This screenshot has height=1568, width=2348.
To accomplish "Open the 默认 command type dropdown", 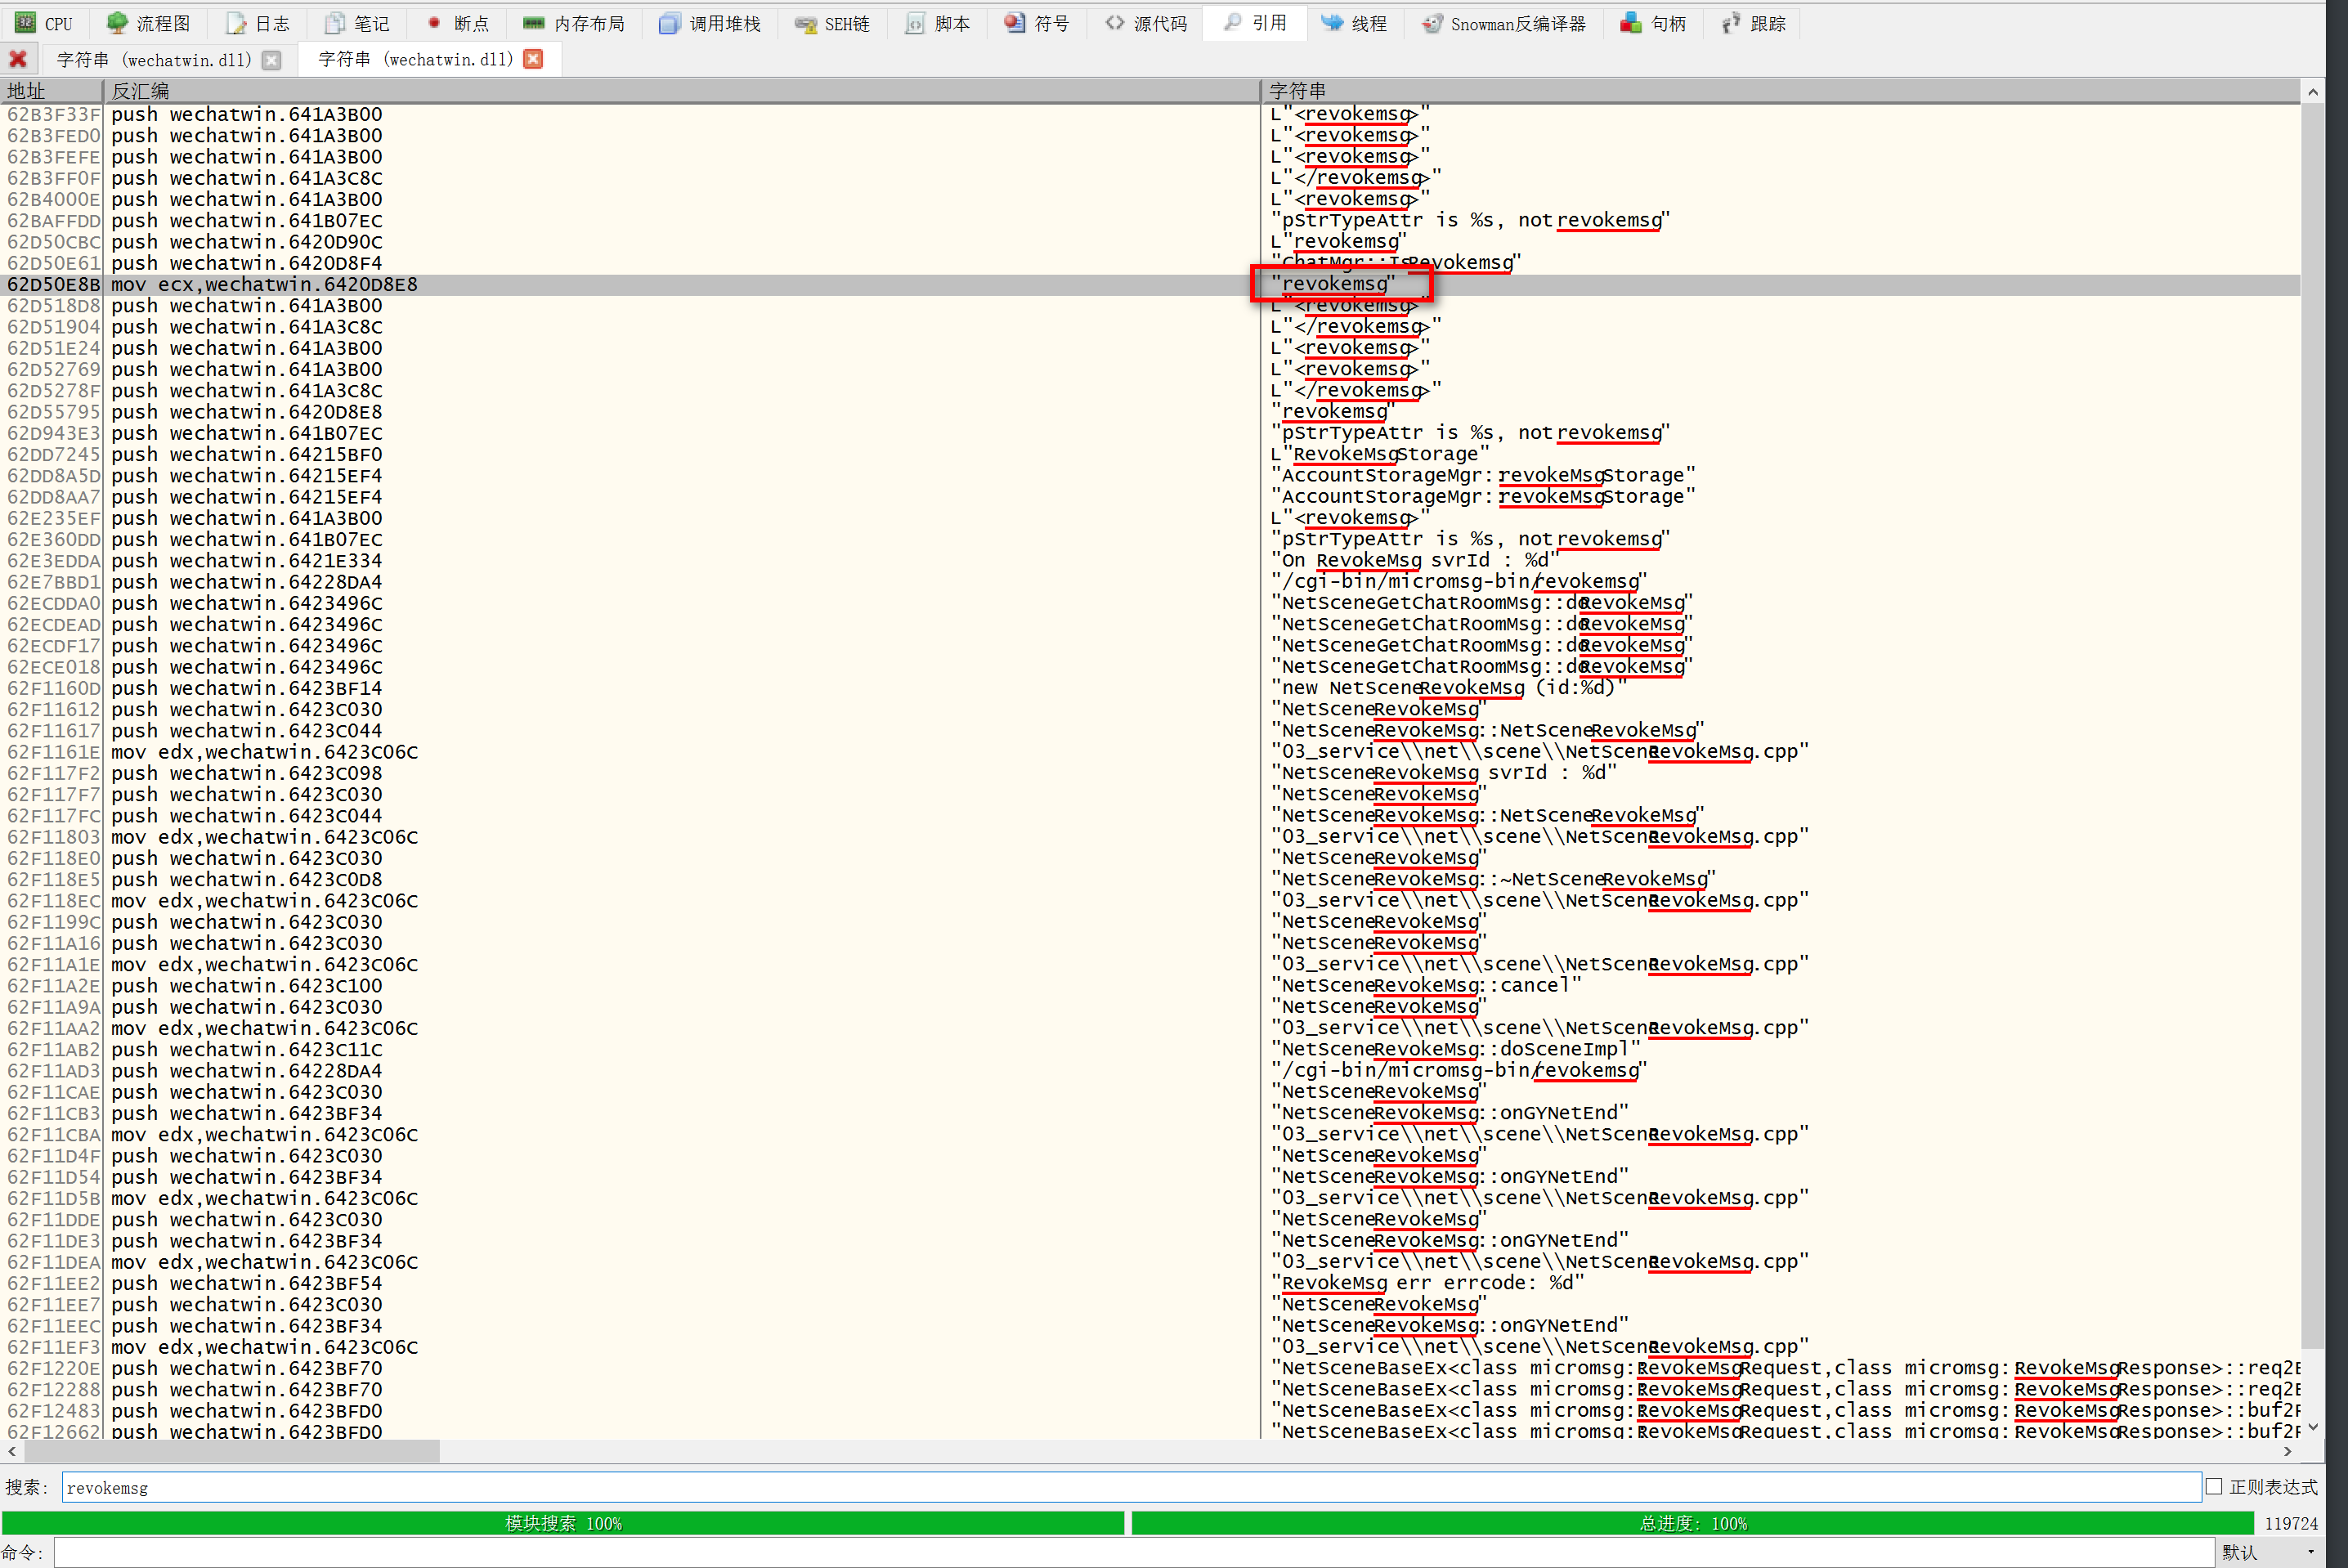I will [x=2269, y=1553].
